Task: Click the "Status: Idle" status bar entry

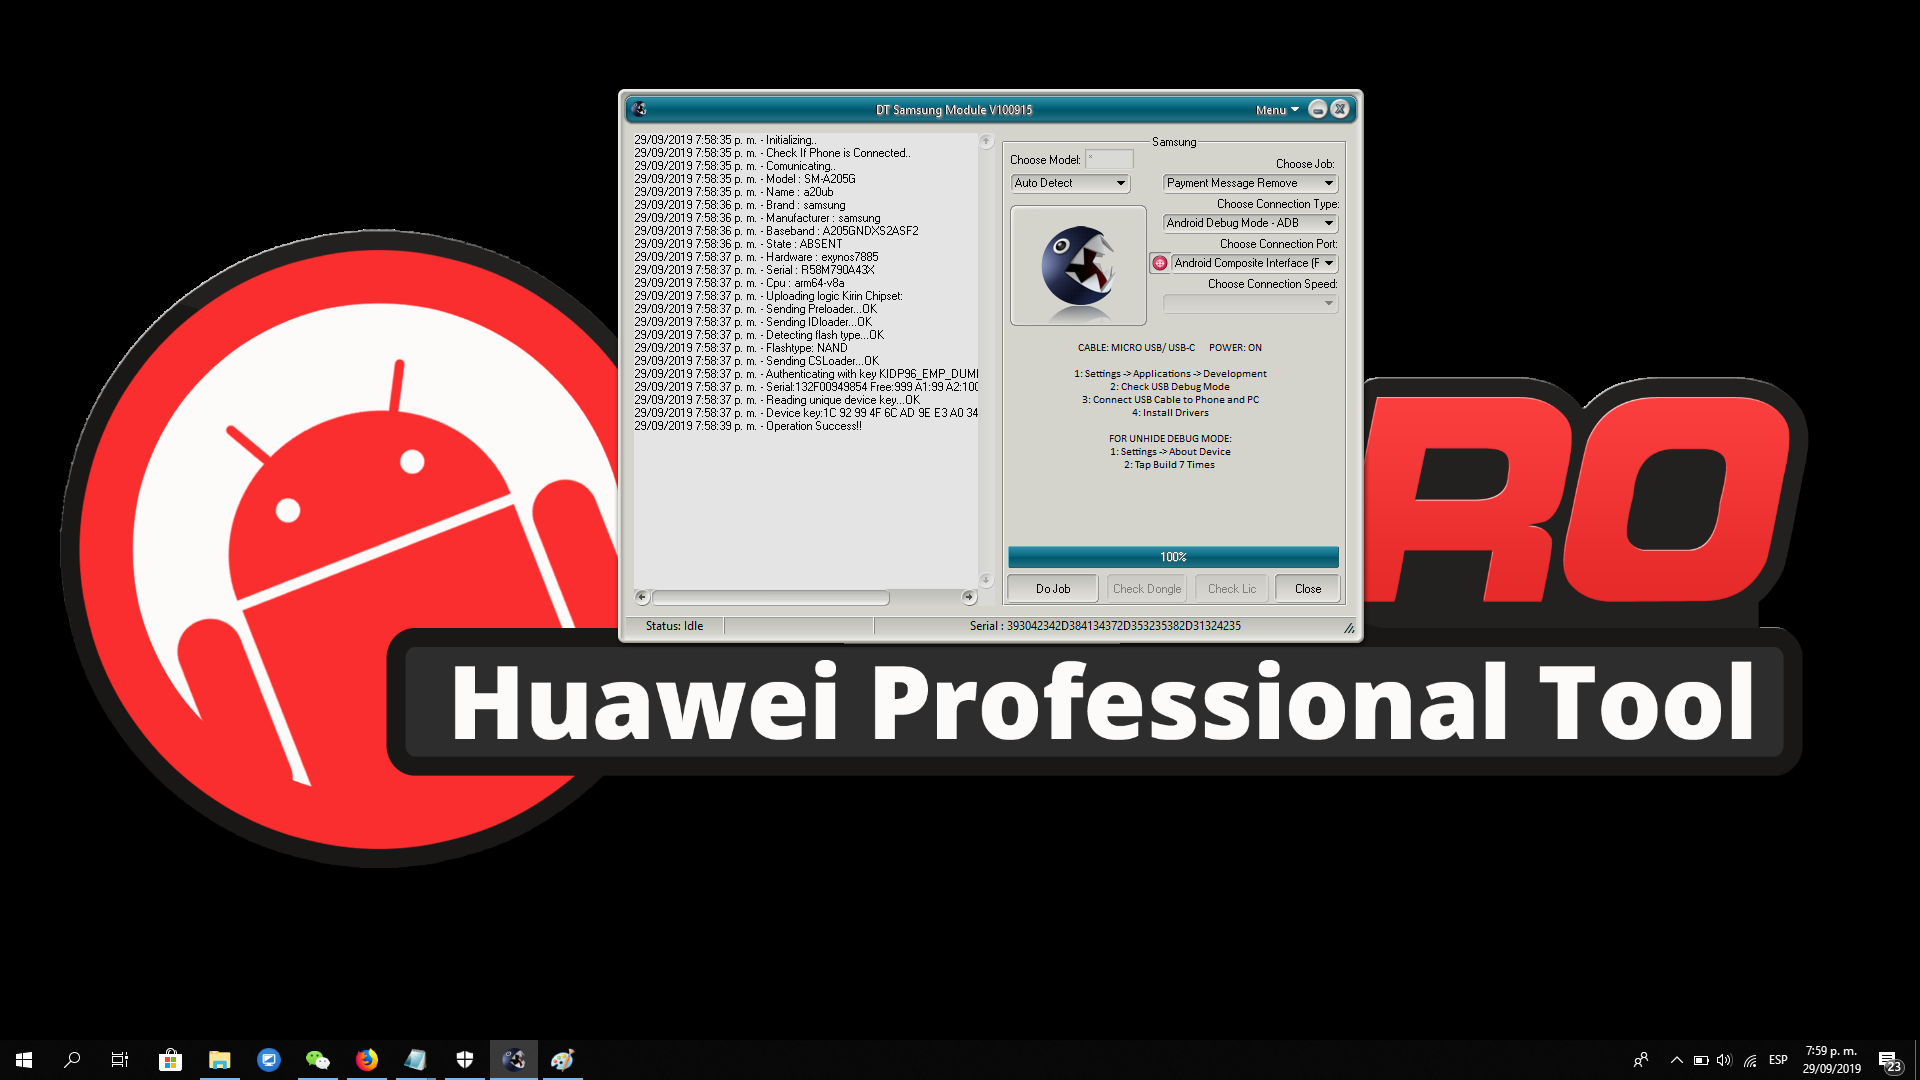Action: pos(674,626)
